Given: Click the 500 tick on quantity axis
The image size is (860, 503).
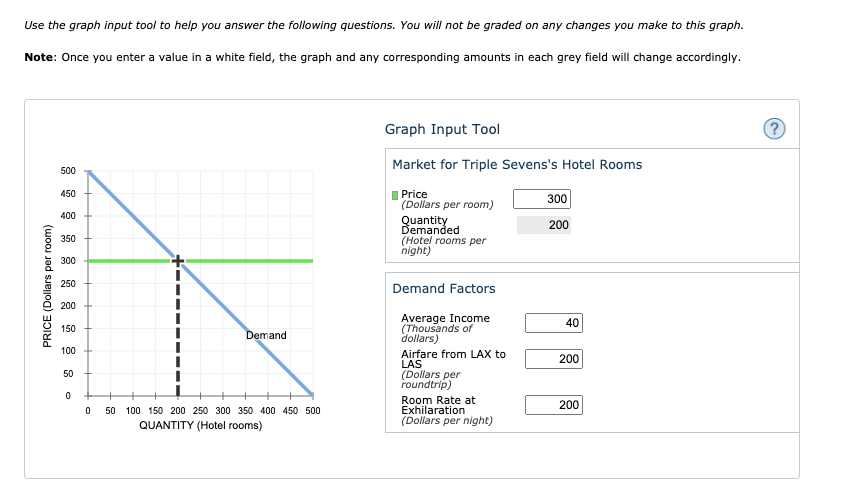Looking at the screenshot, I should coord(313,411).
